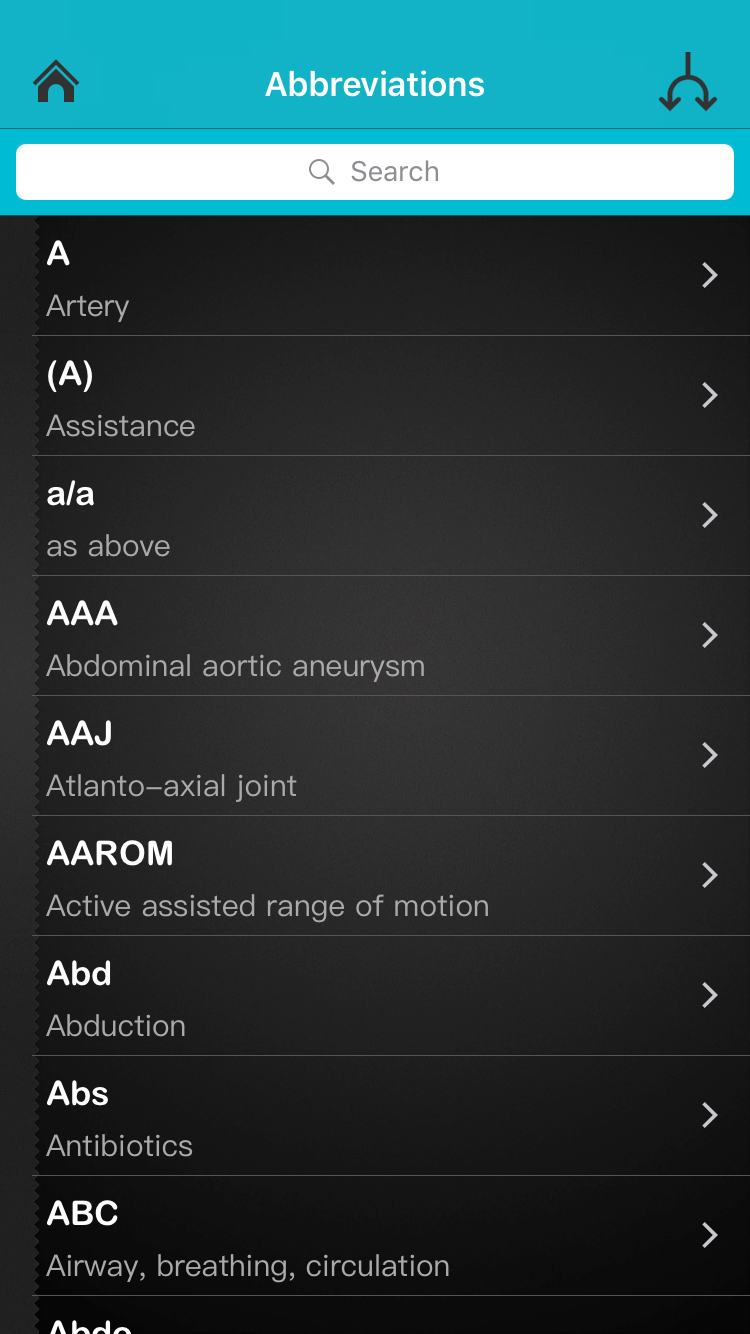Open the Antibiotics row chevron
The width and height of the screenshot is (750, 1334).
[710, 1115]
